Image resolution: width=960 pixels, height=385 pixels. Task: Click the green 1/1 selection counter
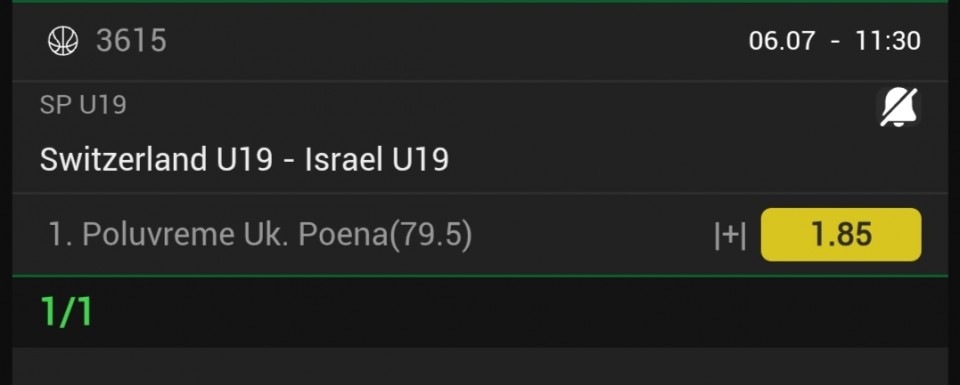tap(66, 312)
